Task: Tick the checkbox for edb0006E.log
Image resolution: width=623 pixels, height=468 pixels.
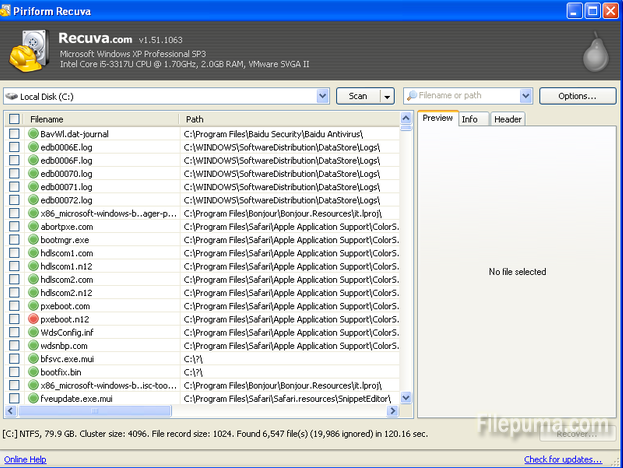Action: (x=14, y=147)
